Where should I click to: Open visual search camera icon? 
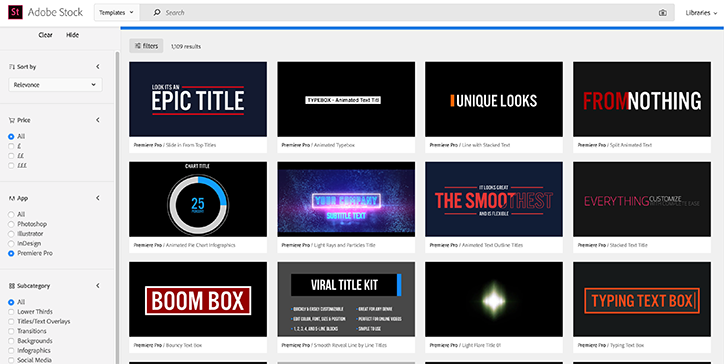[663, 13]
